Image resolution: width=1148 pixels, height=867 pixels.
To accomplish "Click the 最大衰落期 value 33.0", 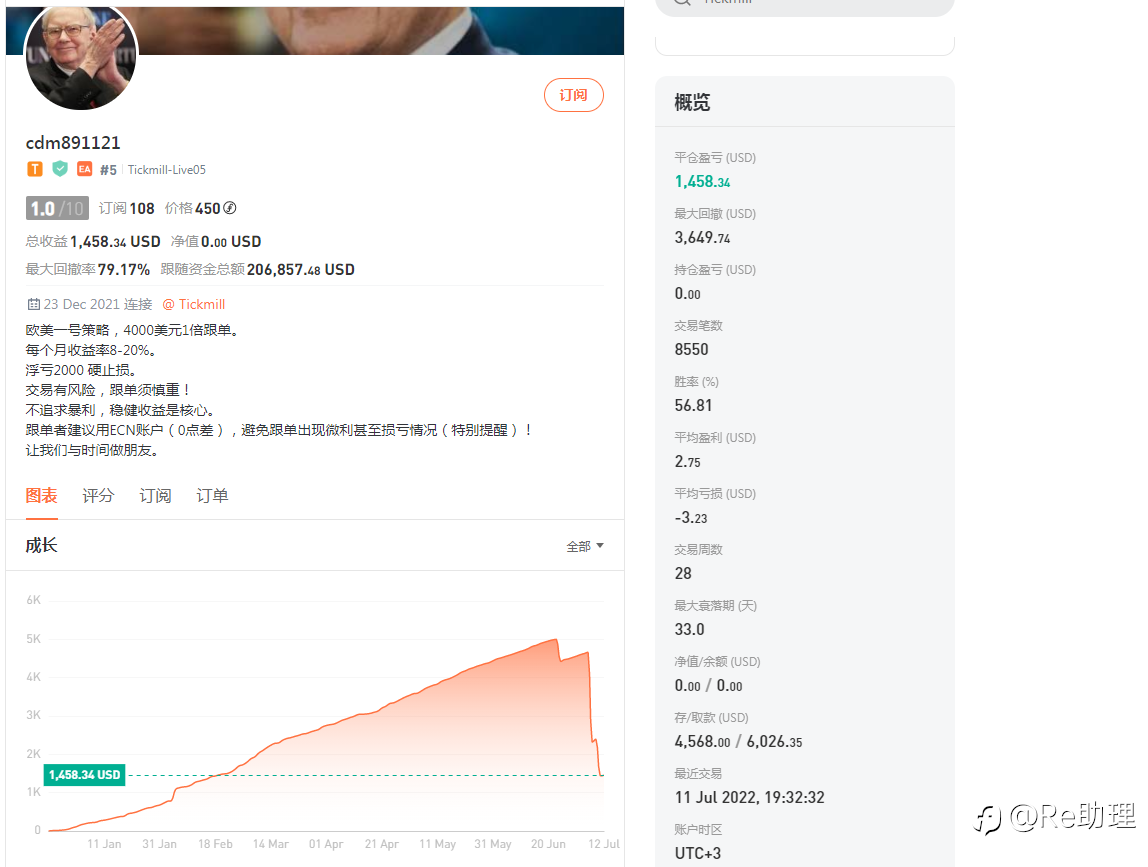I will pos(689,629).
